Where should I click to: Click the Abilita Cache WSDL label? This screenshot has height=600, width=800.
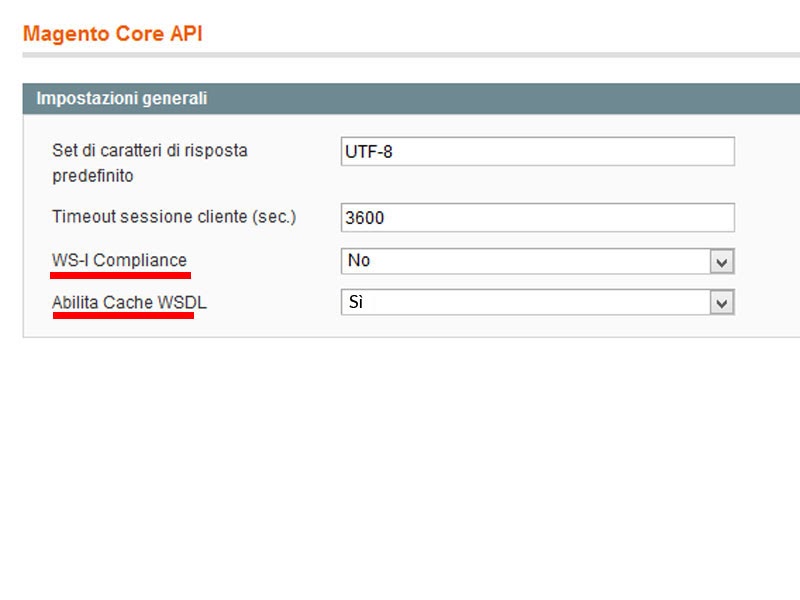[x=129, y=302]
